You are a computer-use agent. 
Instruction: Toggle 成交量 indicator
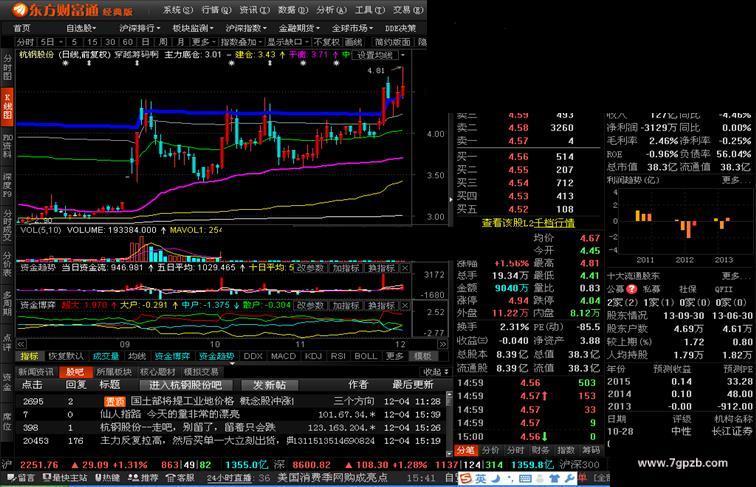106,356
